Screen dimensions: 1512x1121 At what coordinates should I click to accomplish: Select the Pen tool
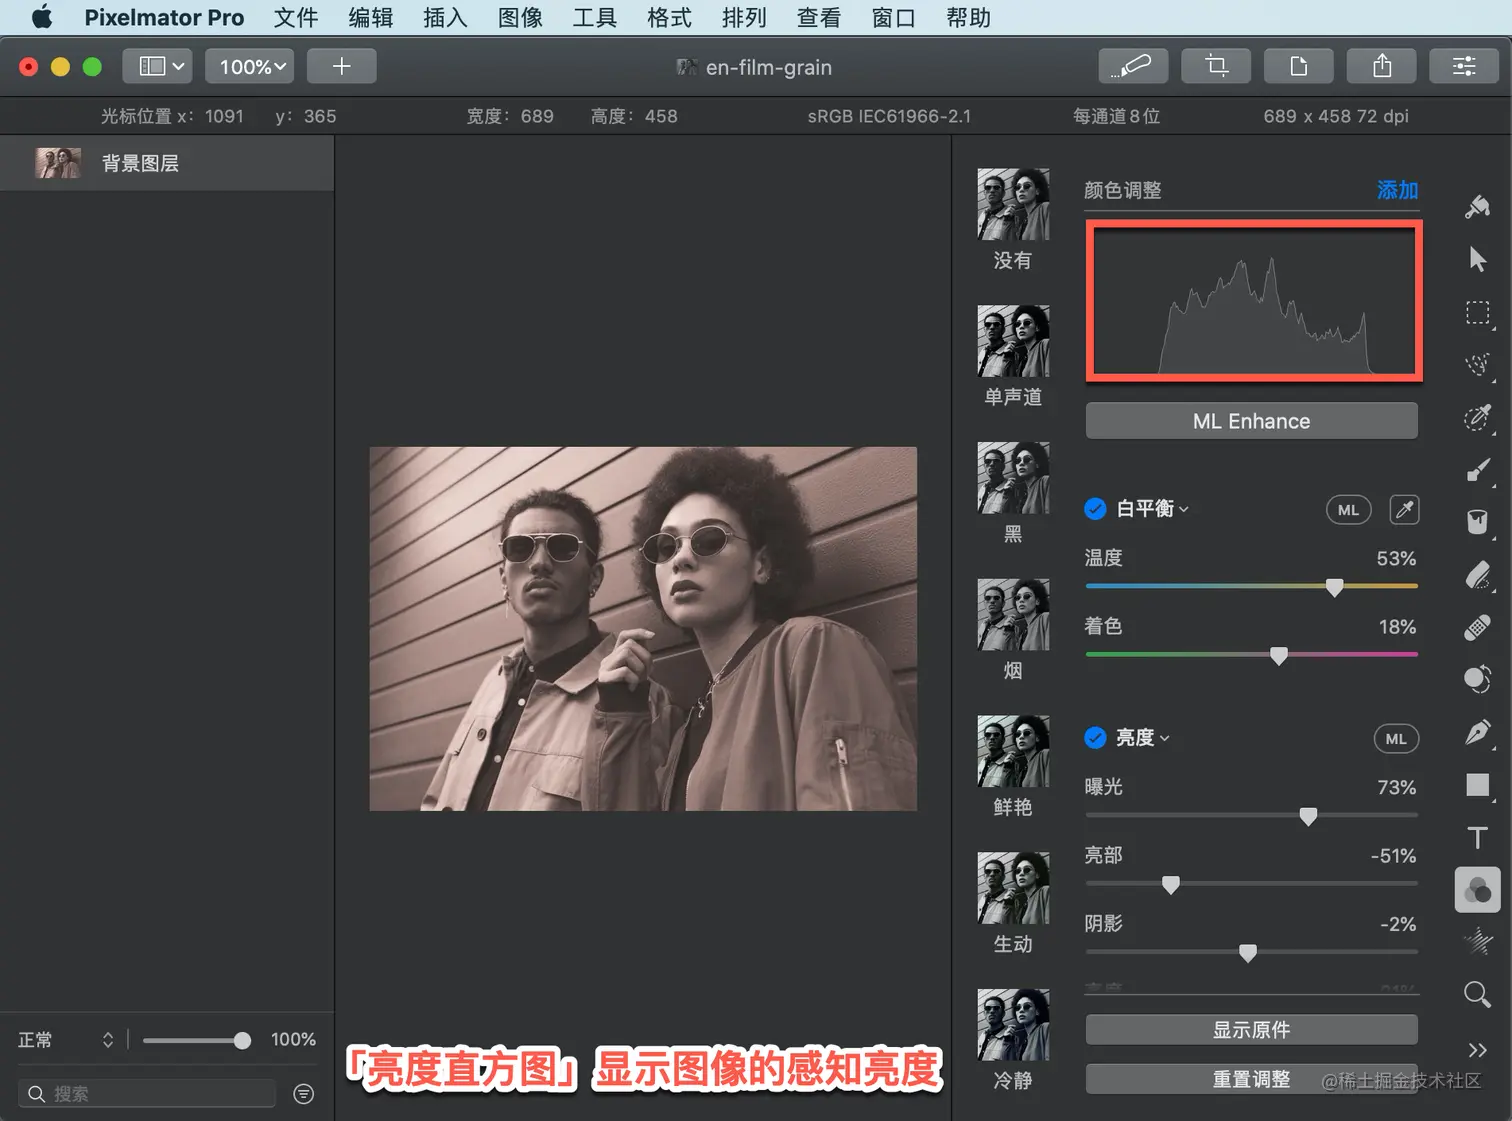pyautogui.click(x=1477, y=732)
